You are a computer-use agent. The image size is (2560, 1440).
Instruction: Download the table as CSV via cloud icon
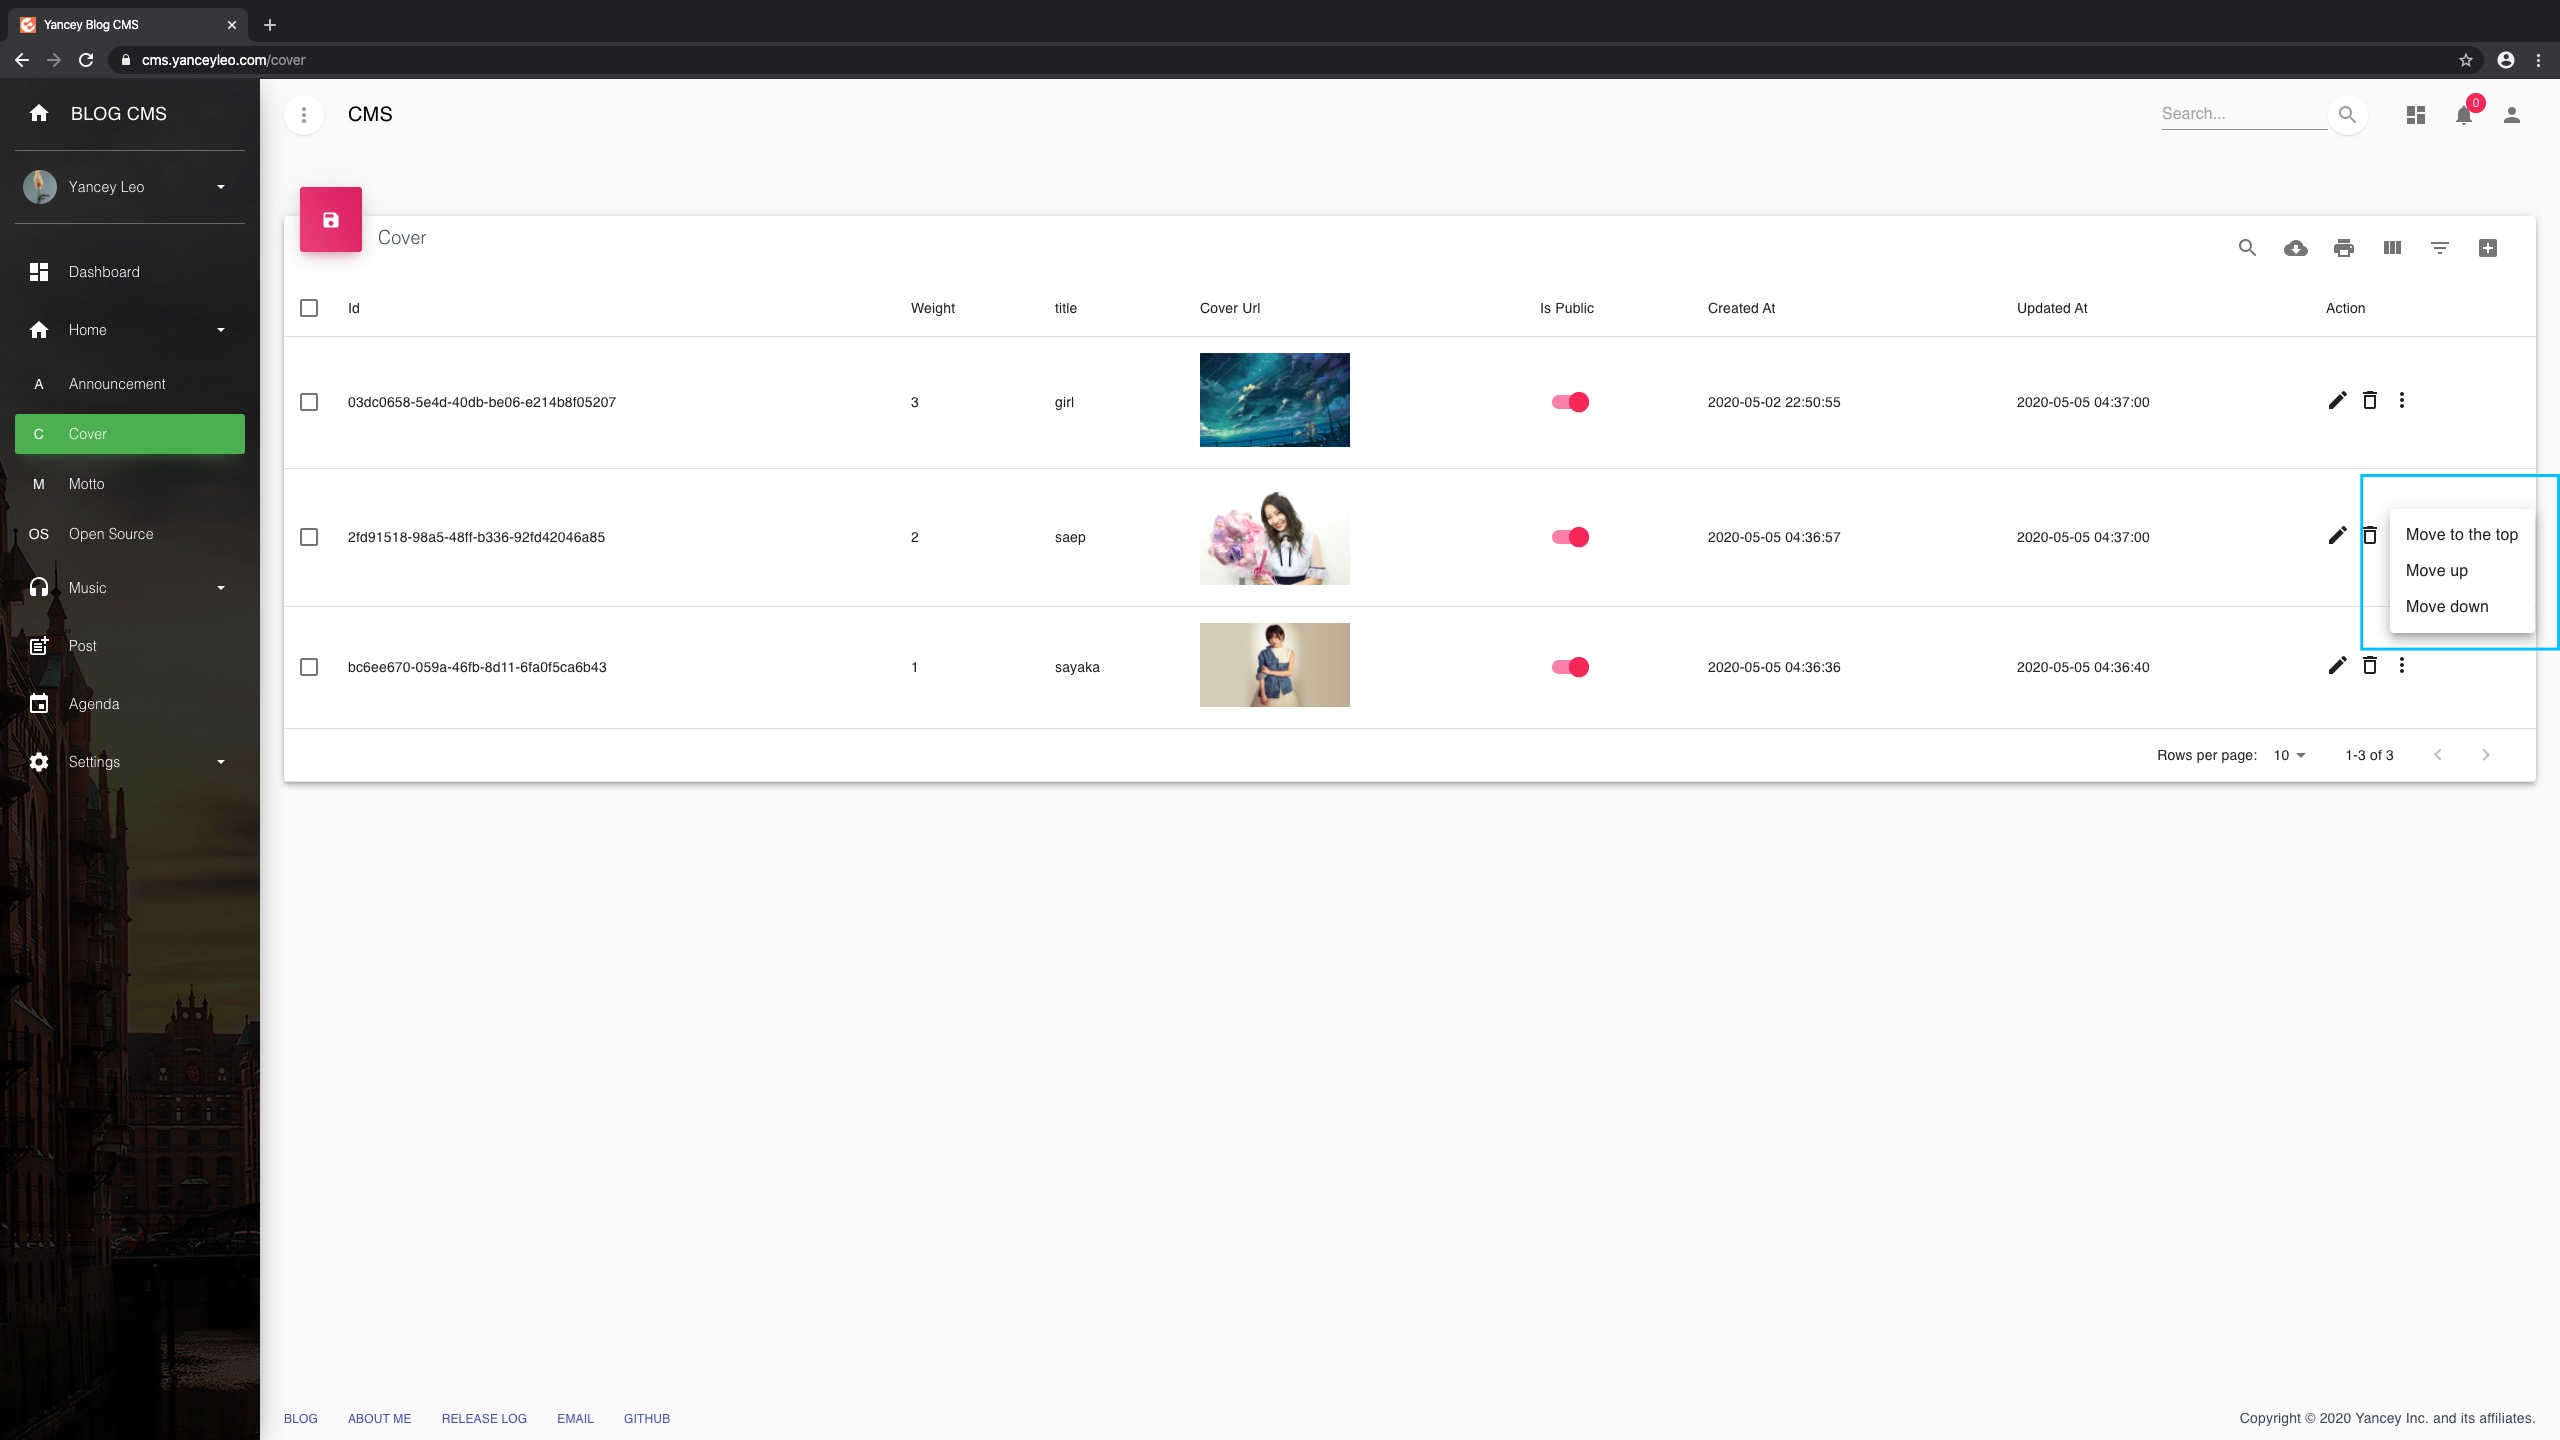(2295, 248)
